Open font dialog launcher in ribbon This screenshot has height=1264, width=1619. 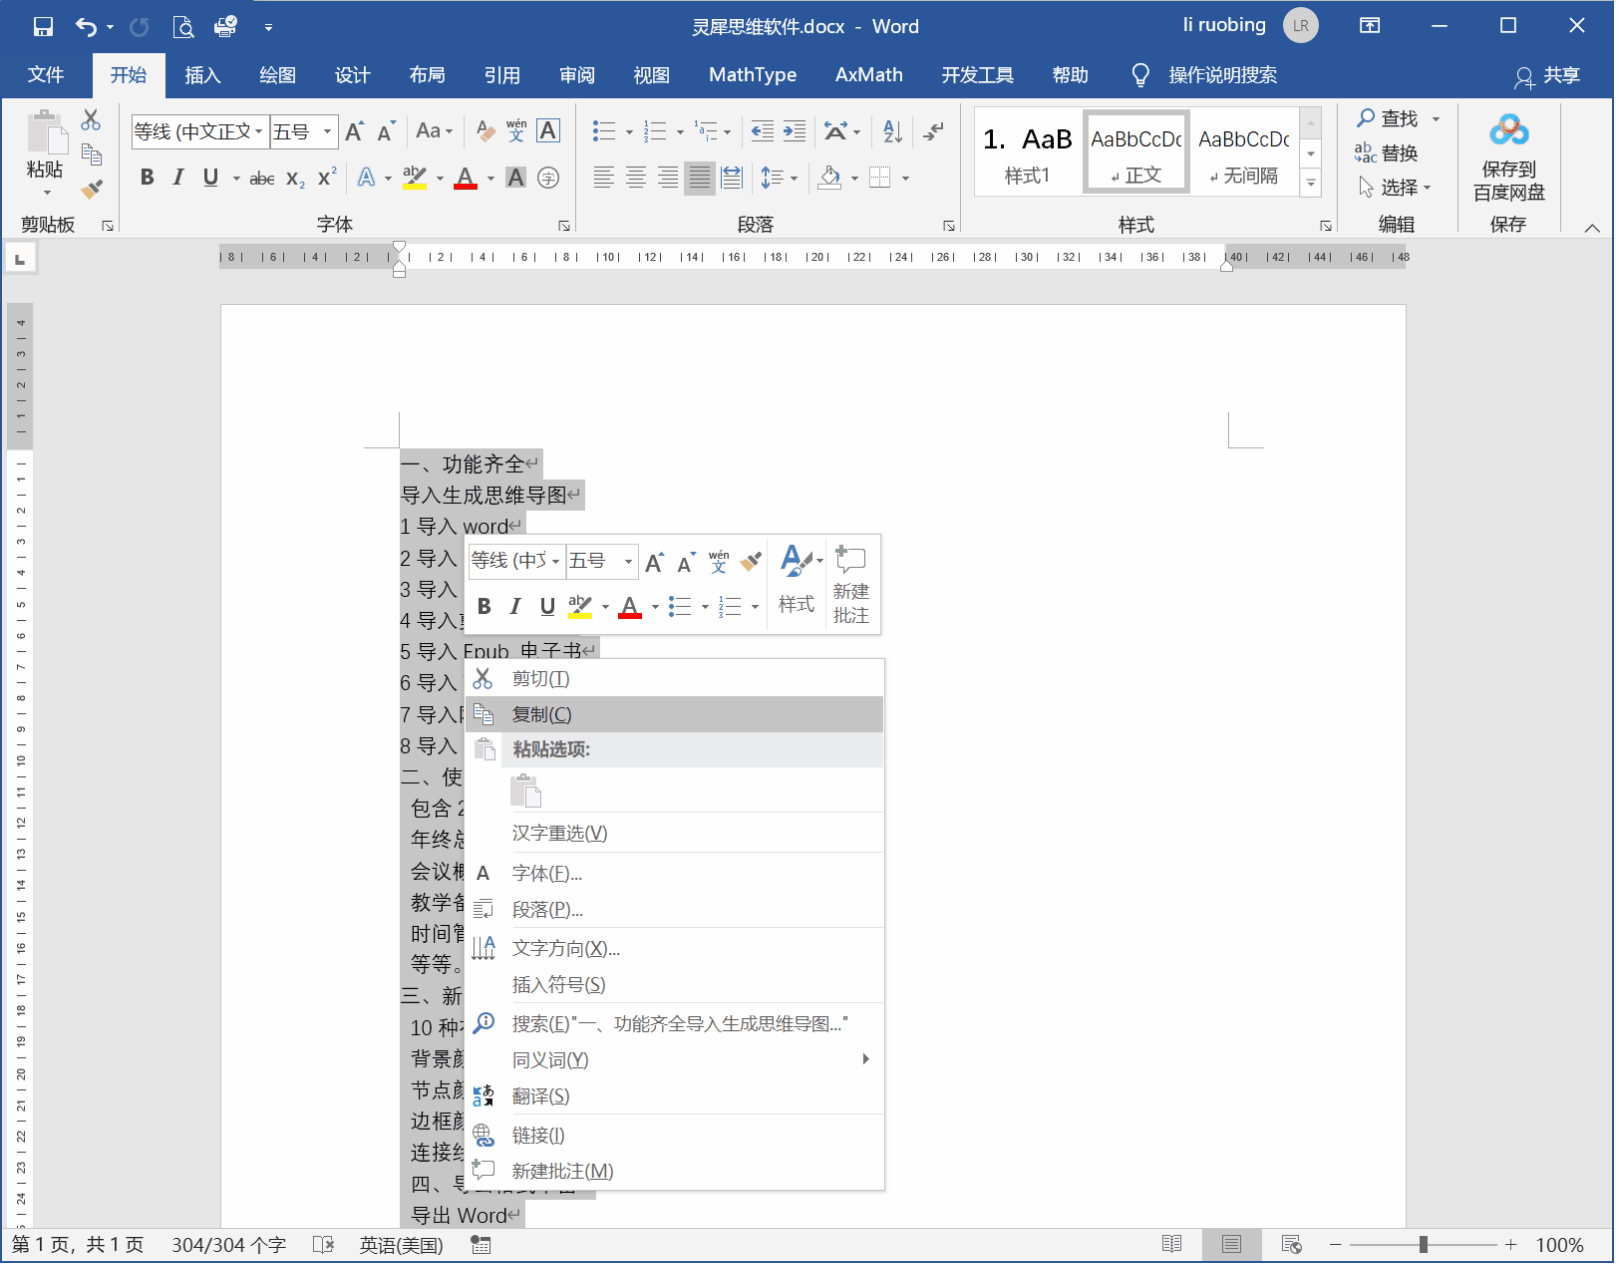click(564, 226)
